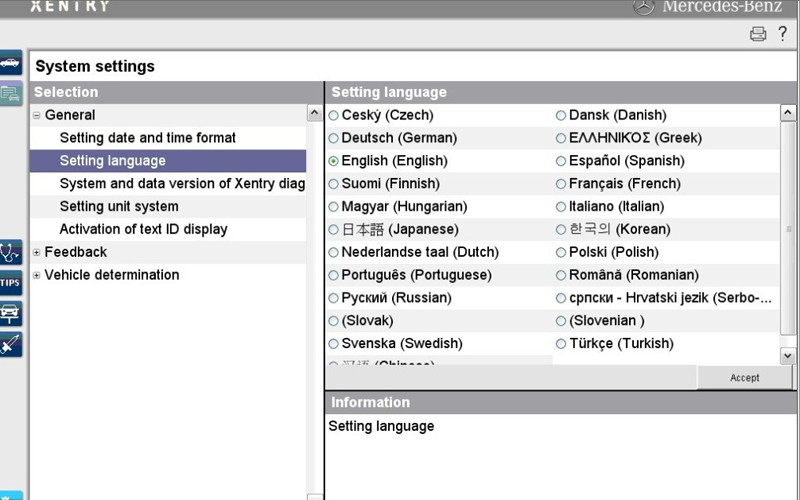Image resolution: width=800 pixels, height=500 pixels.
Task: Open the TIPS sidebar icon
Action: 10,283
